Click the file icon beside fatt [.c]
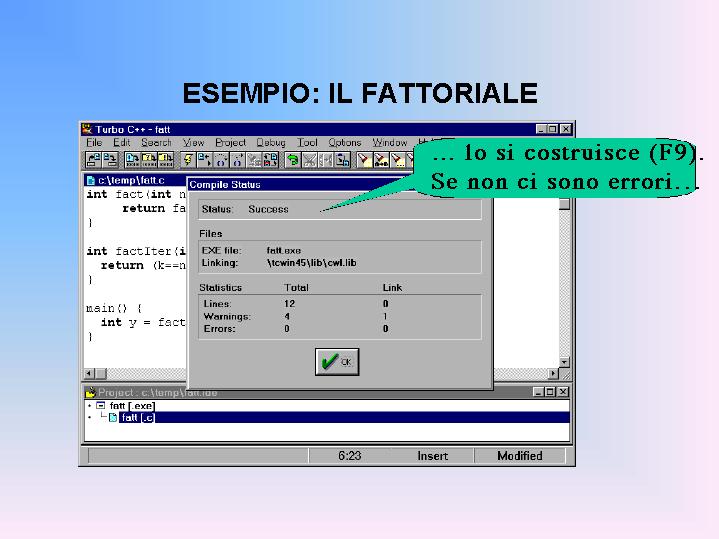This screenshot has width=719, height=539. pos(113,418)
